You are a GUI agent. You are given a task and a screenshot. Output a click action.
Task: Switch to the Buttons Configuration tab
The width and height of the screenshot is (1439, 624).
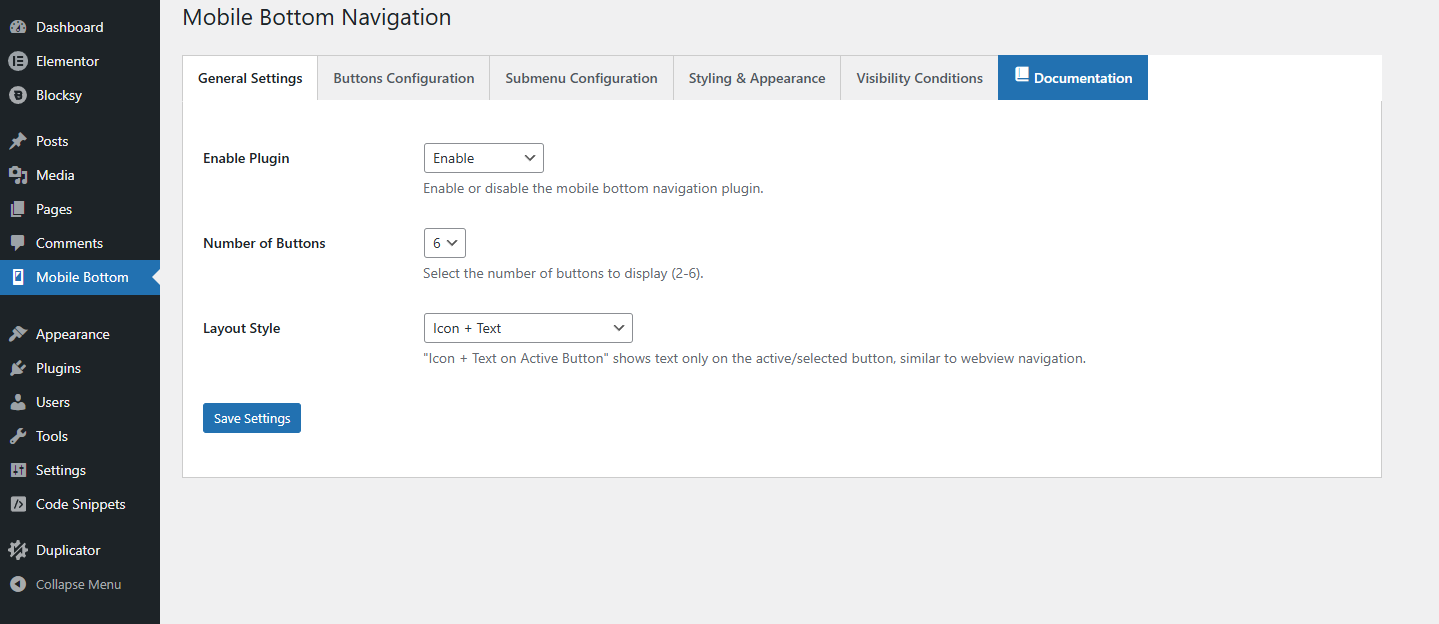click(403, 78)
